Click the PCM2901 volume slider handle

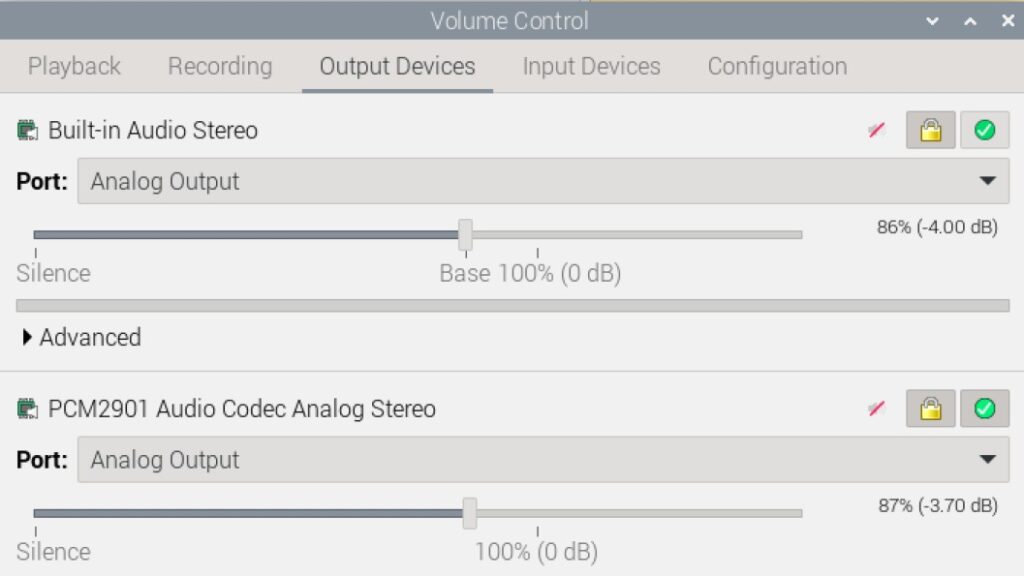coord(470,513)
